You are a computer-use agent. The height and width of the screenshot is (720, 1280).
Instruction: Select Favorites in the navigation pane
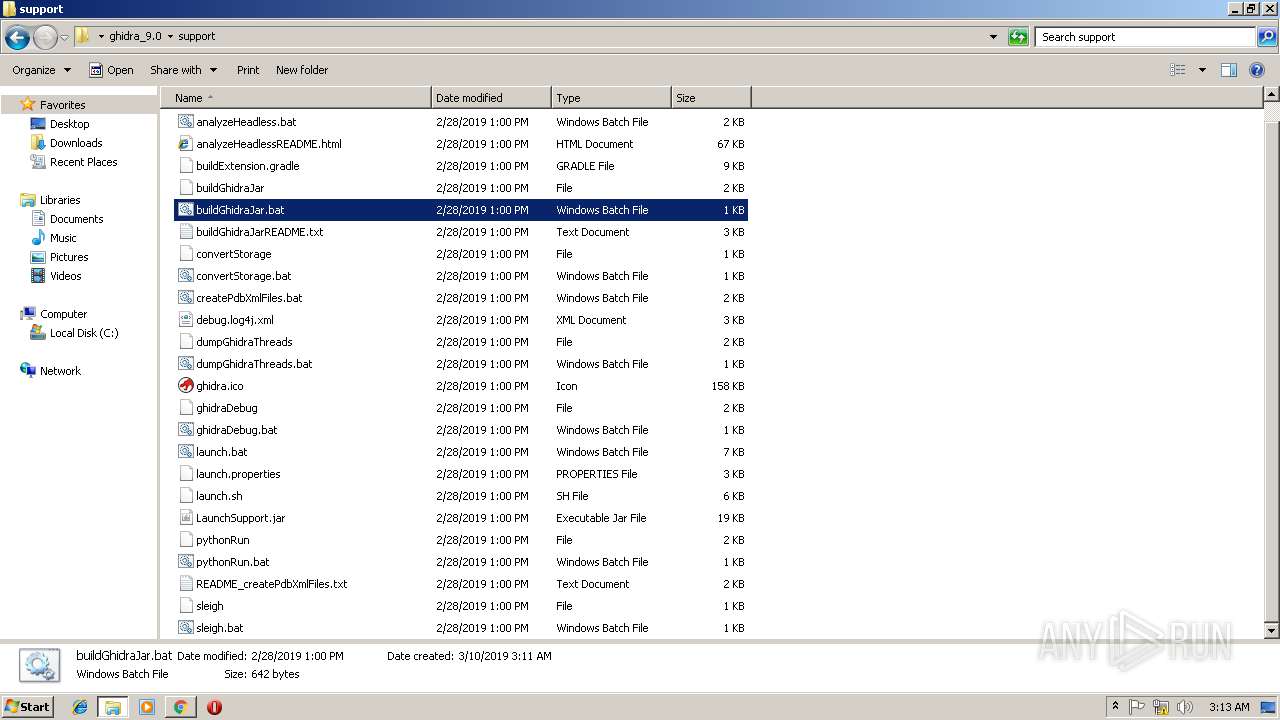[x=62, y=105]
